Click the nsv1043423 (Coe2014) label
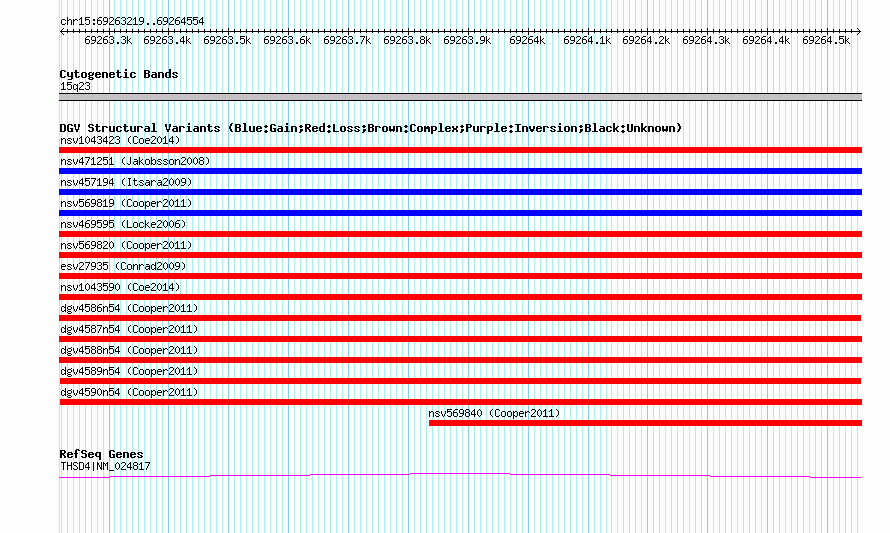890x533 pixels. [120, 140]
